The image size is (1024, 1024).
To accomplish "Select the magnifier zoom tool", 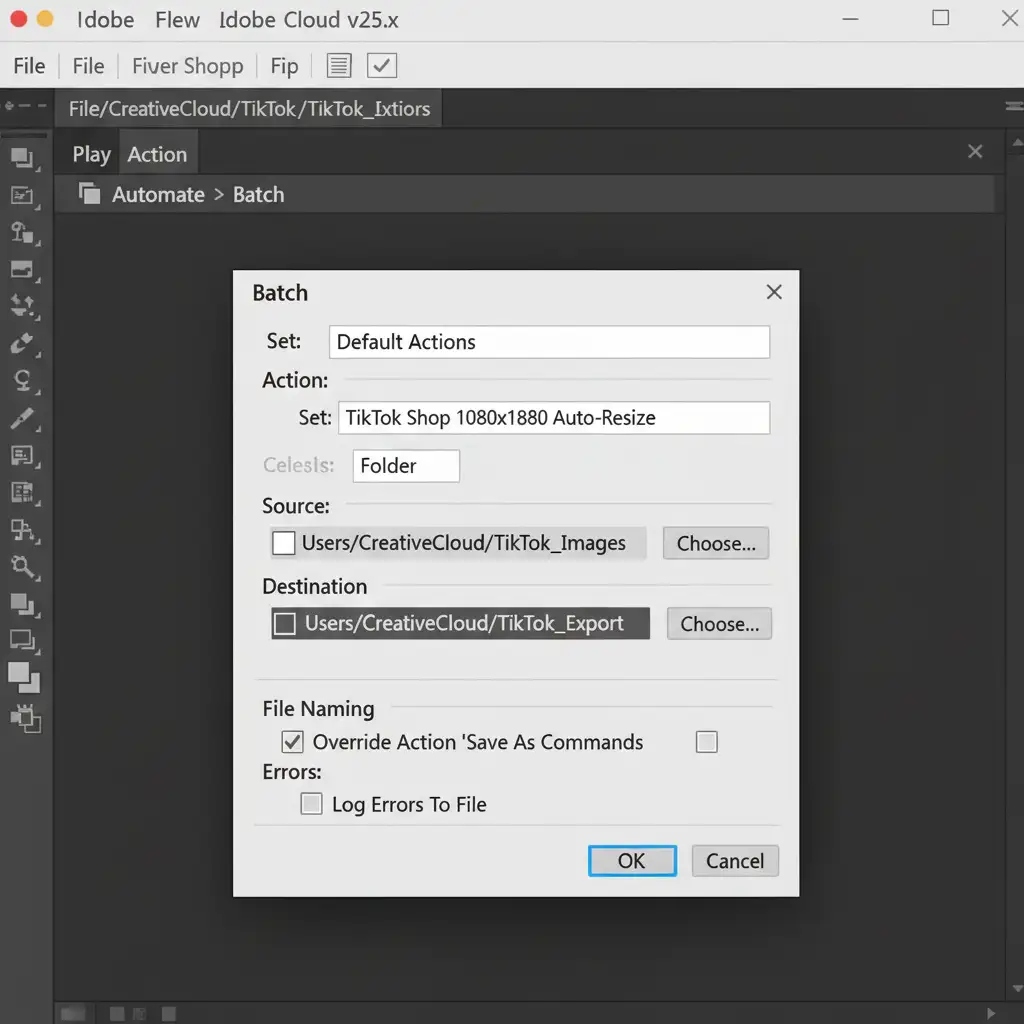I will 22,567.
